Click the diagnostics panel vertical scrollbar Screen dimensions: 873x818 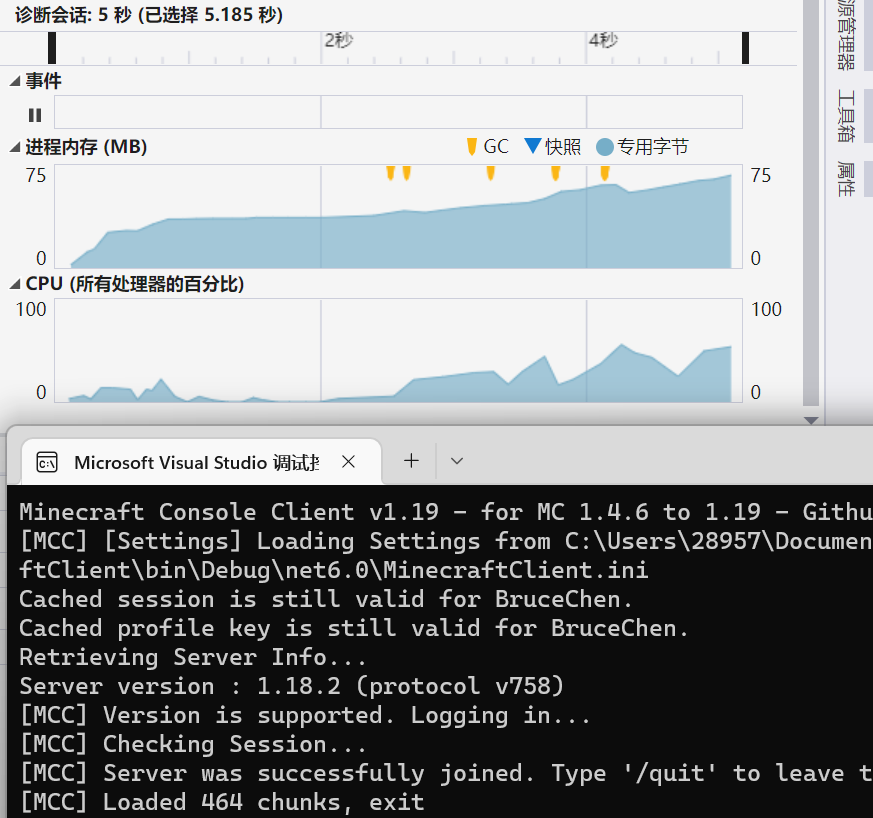pos(811,203)
